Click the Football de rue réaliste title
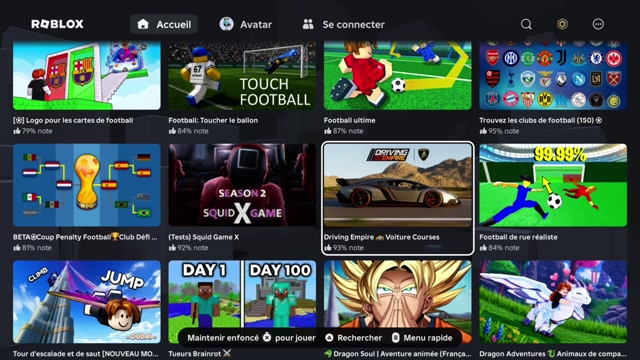Screen dimensions: 640x360 pyautogui.click(x=518, y=237)
